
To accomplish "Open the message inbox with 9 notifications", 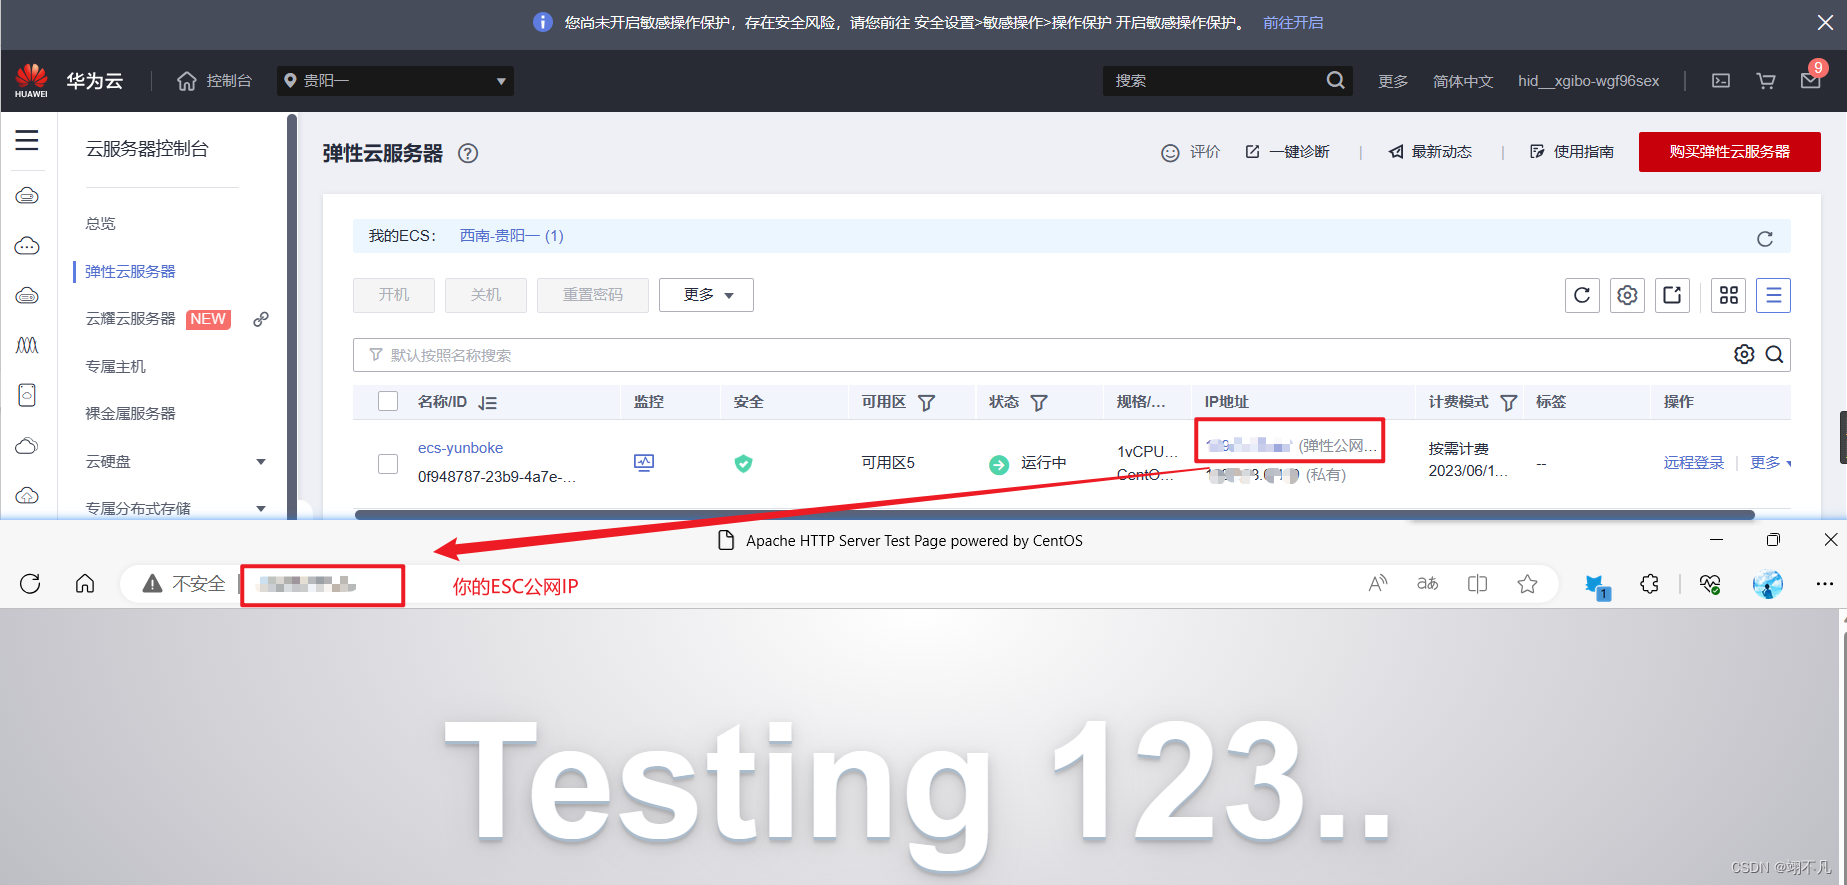I will (x=1811, y=81).
